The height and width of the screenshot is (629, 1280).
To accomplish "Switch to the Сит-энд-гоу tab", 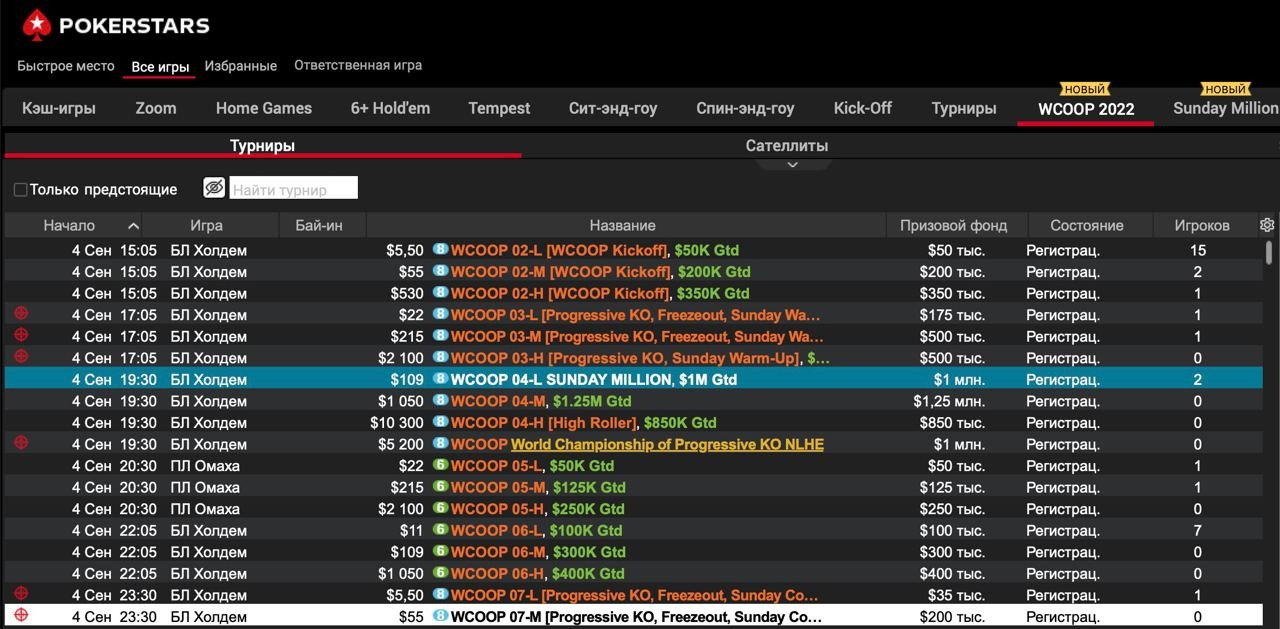I will pyautogui.click(x=613, y=108).
